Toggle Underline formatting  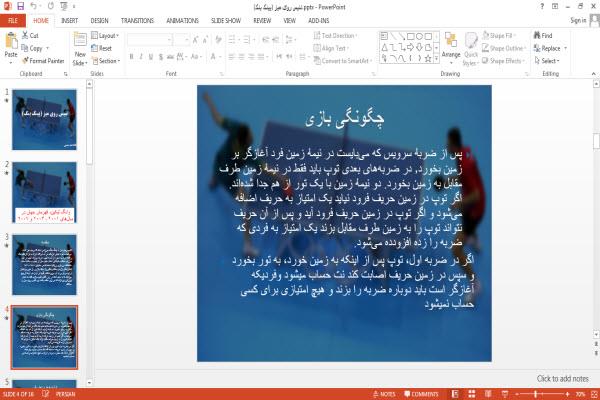coord(151,57)
